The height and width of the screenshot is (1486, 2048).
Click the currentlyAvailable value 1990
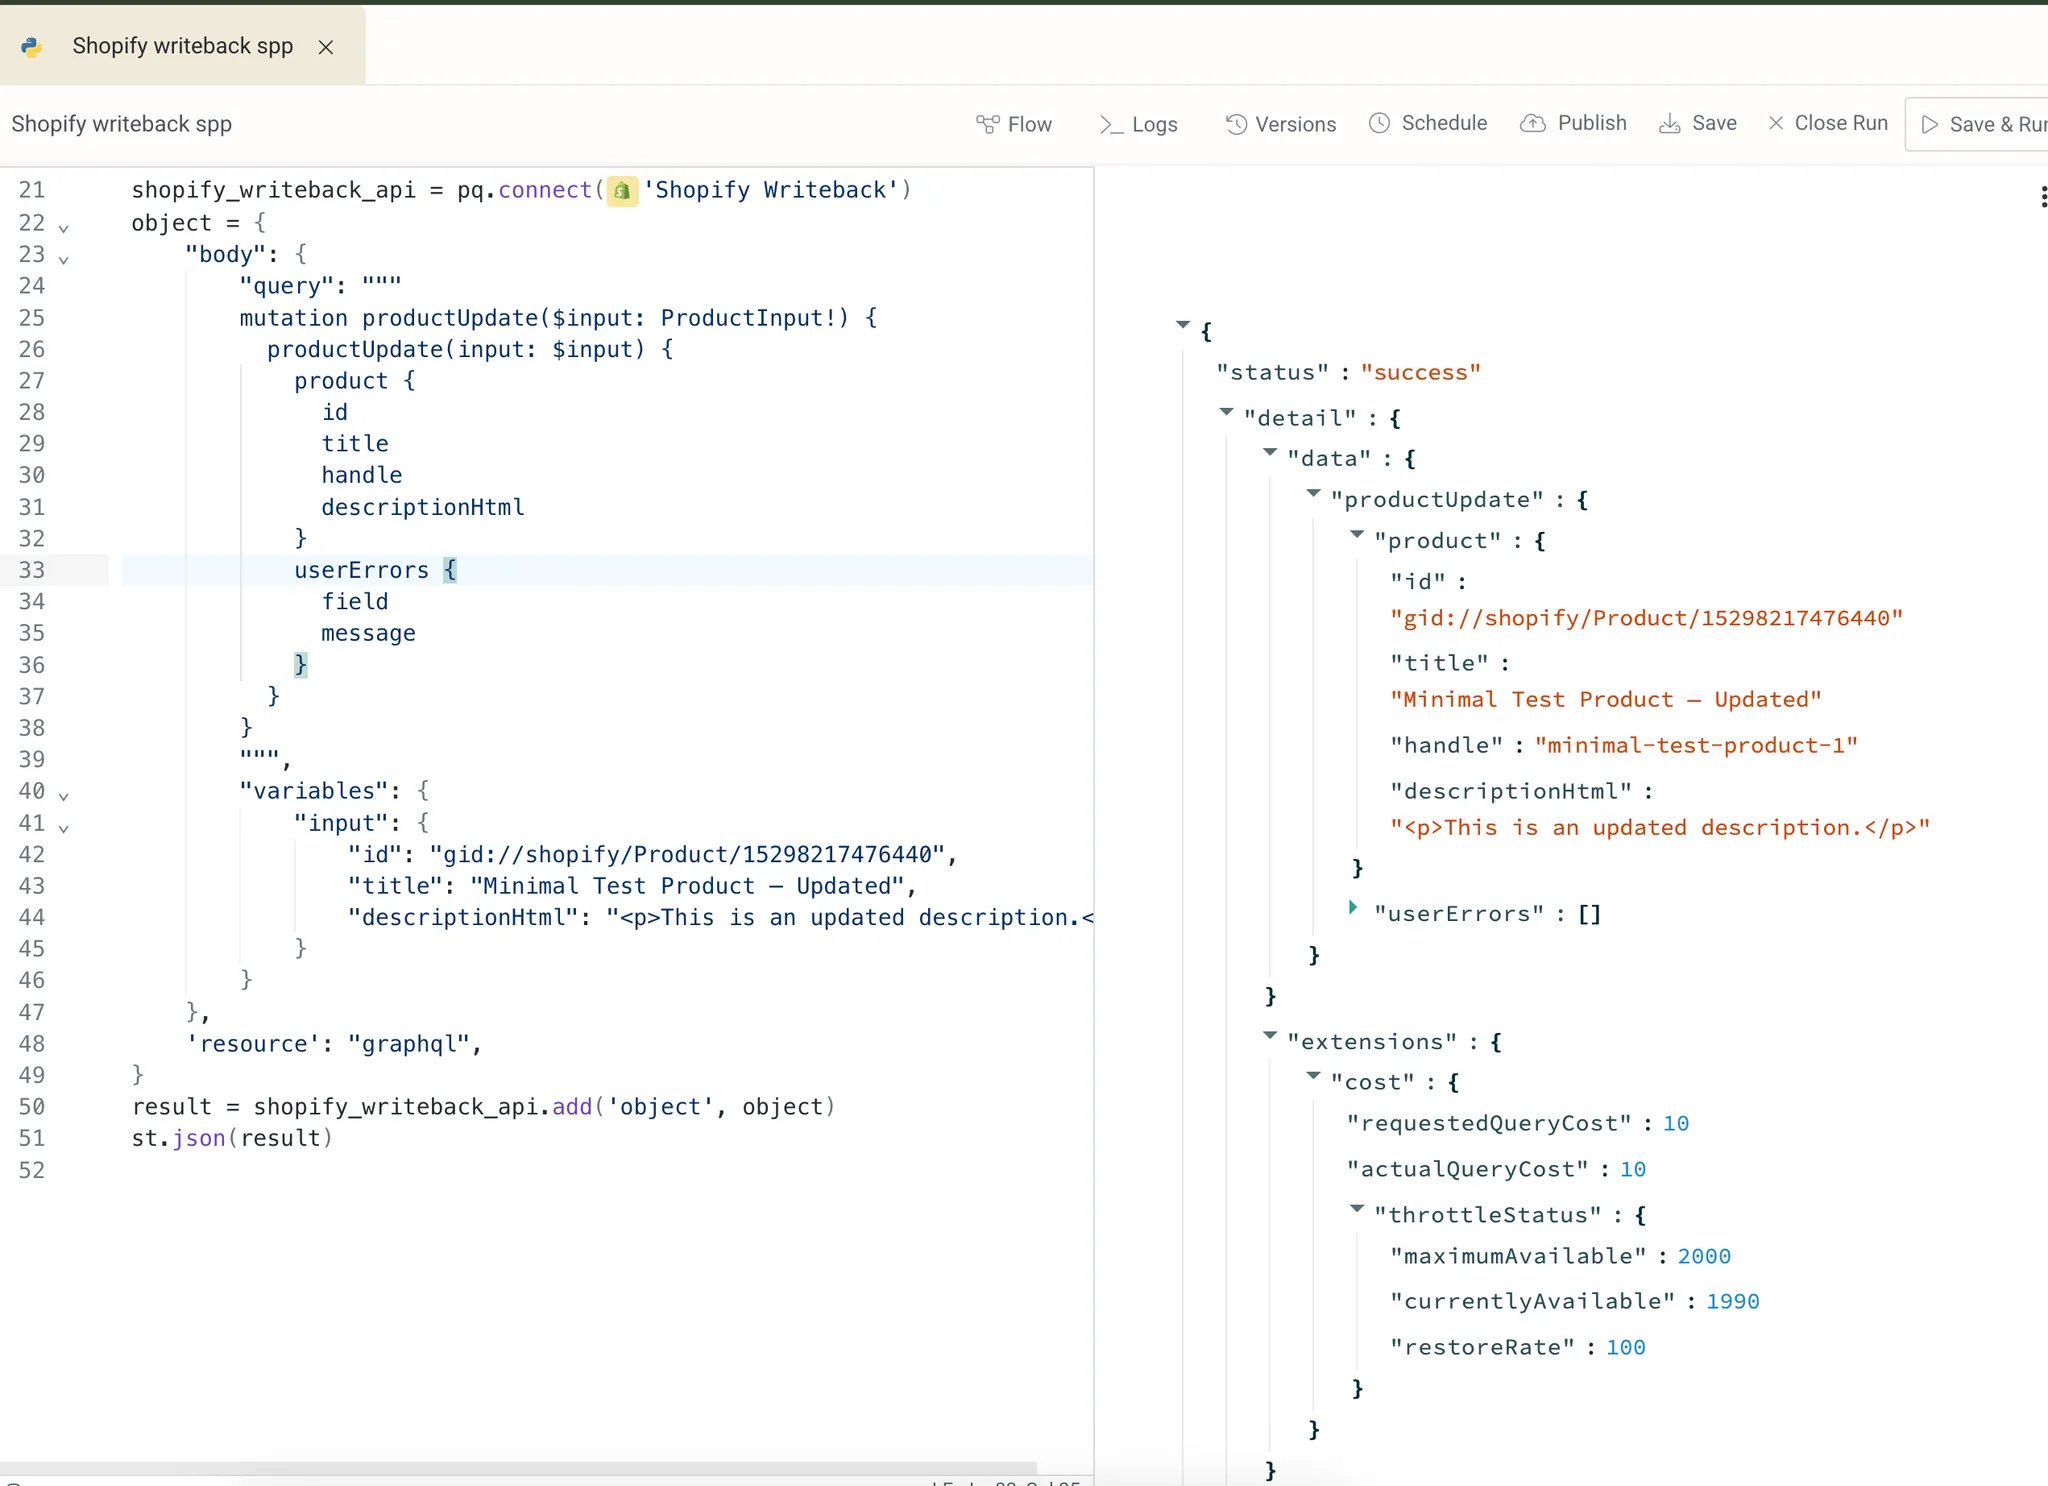coord(1733,1302)
